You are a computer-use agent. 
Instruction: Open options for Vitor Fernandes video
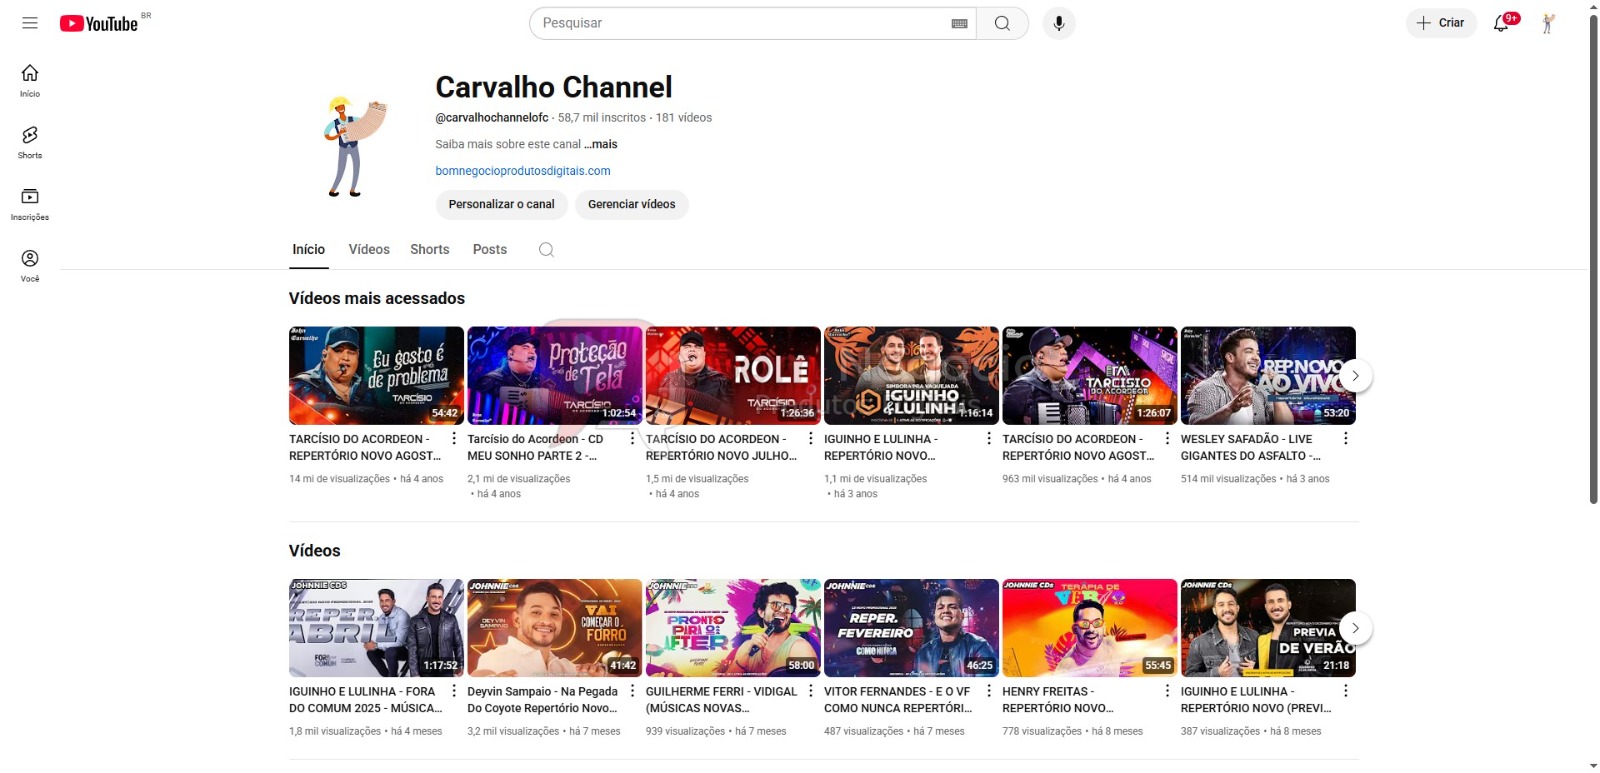[x=989, y=691]
